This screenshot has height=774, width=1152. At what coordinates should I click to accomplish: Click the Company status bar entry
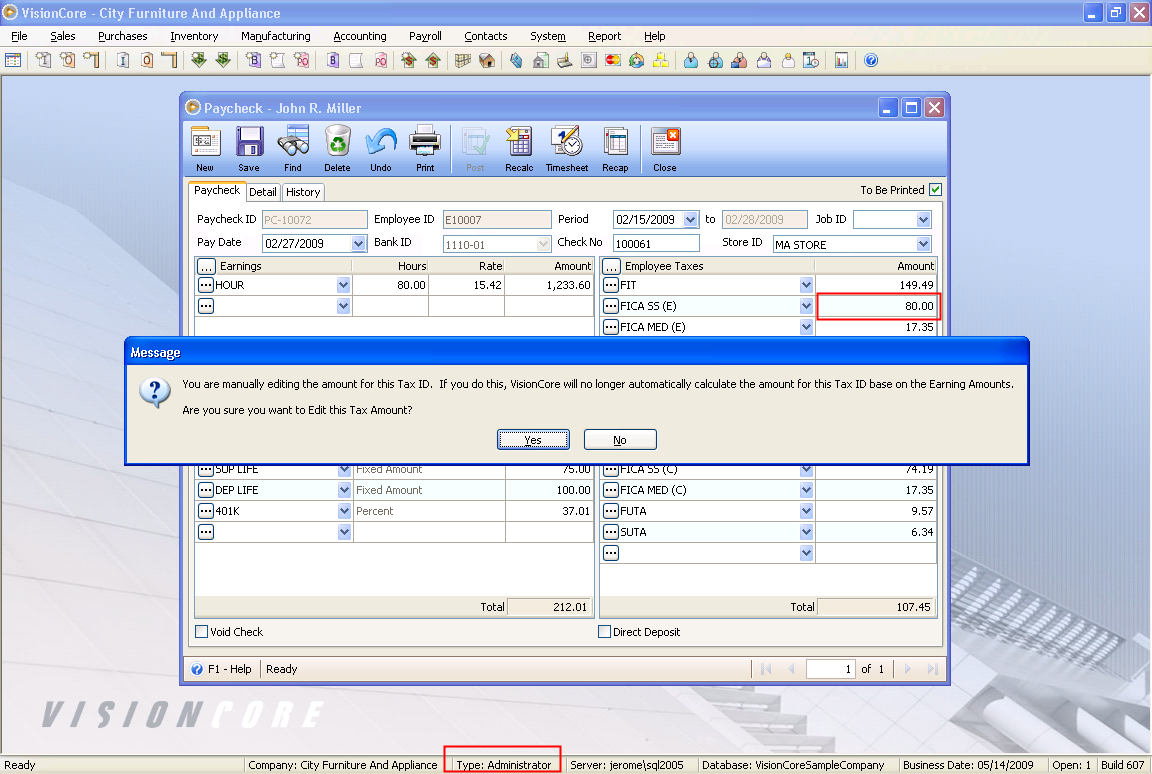342,765
